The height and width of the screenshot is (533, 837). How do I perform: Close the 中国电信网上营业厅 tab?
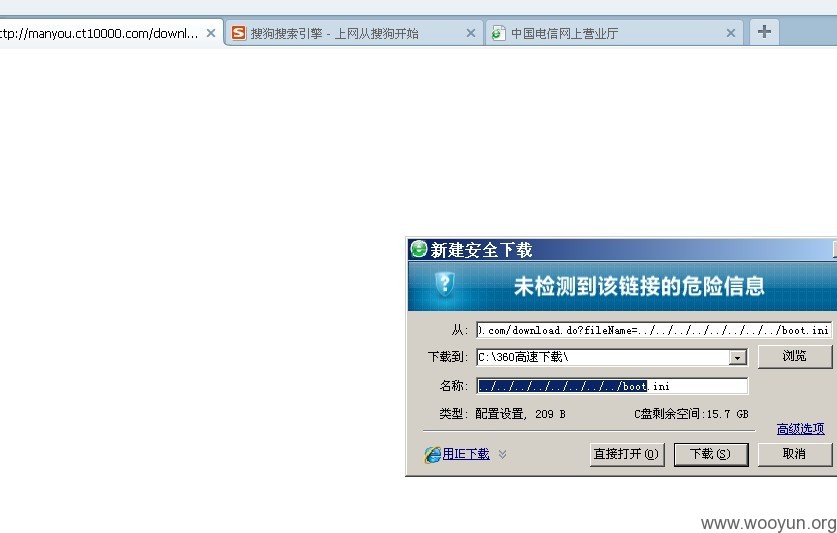[731, 33]
